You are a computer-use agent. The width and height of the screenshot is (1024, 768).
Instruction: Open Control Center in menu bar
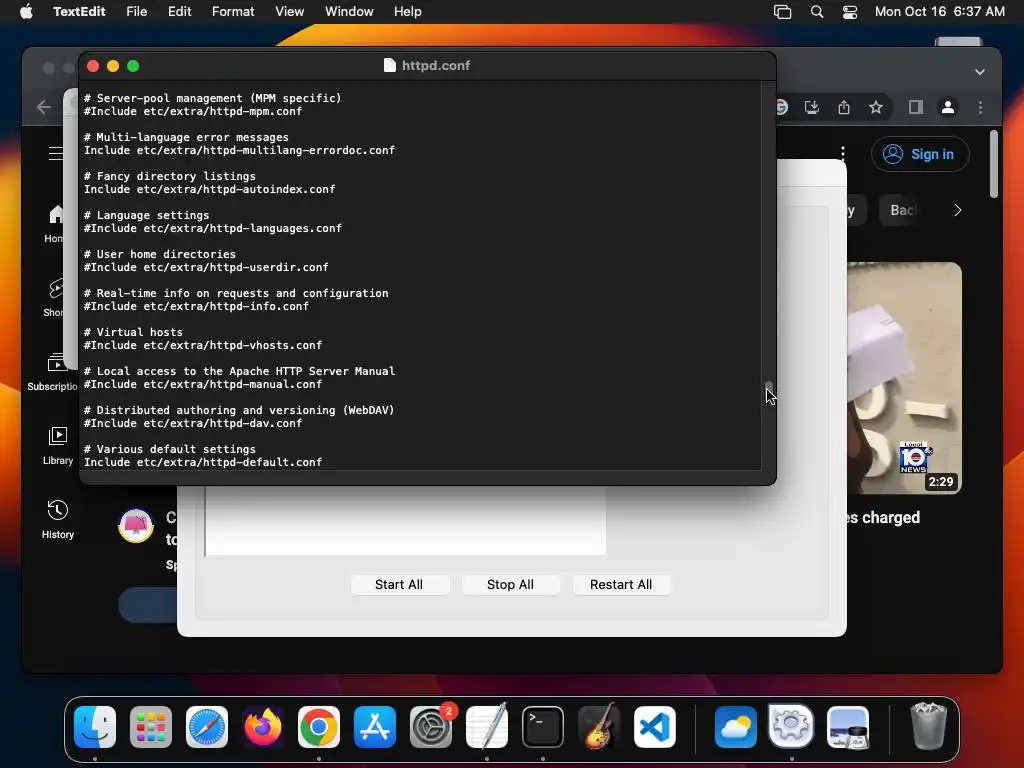850,12
